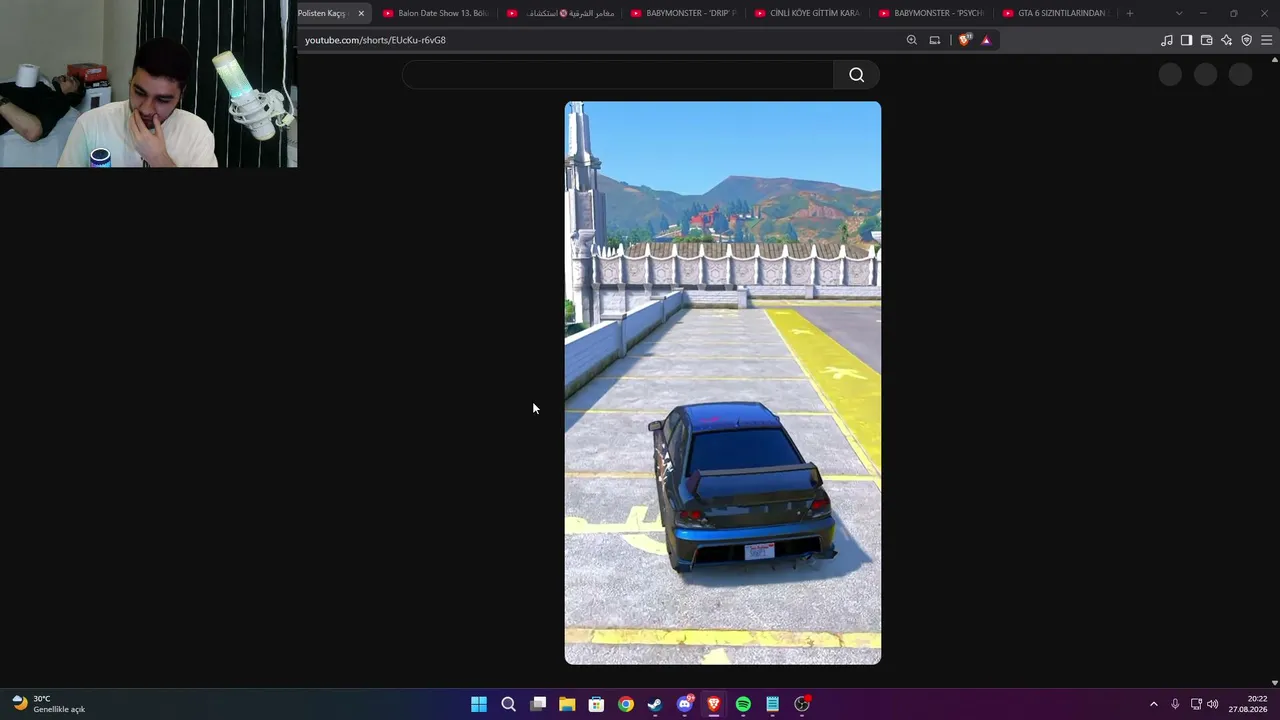This screenshot has width=1280, height=720.
Task: Click the Brave Shields lion icon
Action: [964, 40]
